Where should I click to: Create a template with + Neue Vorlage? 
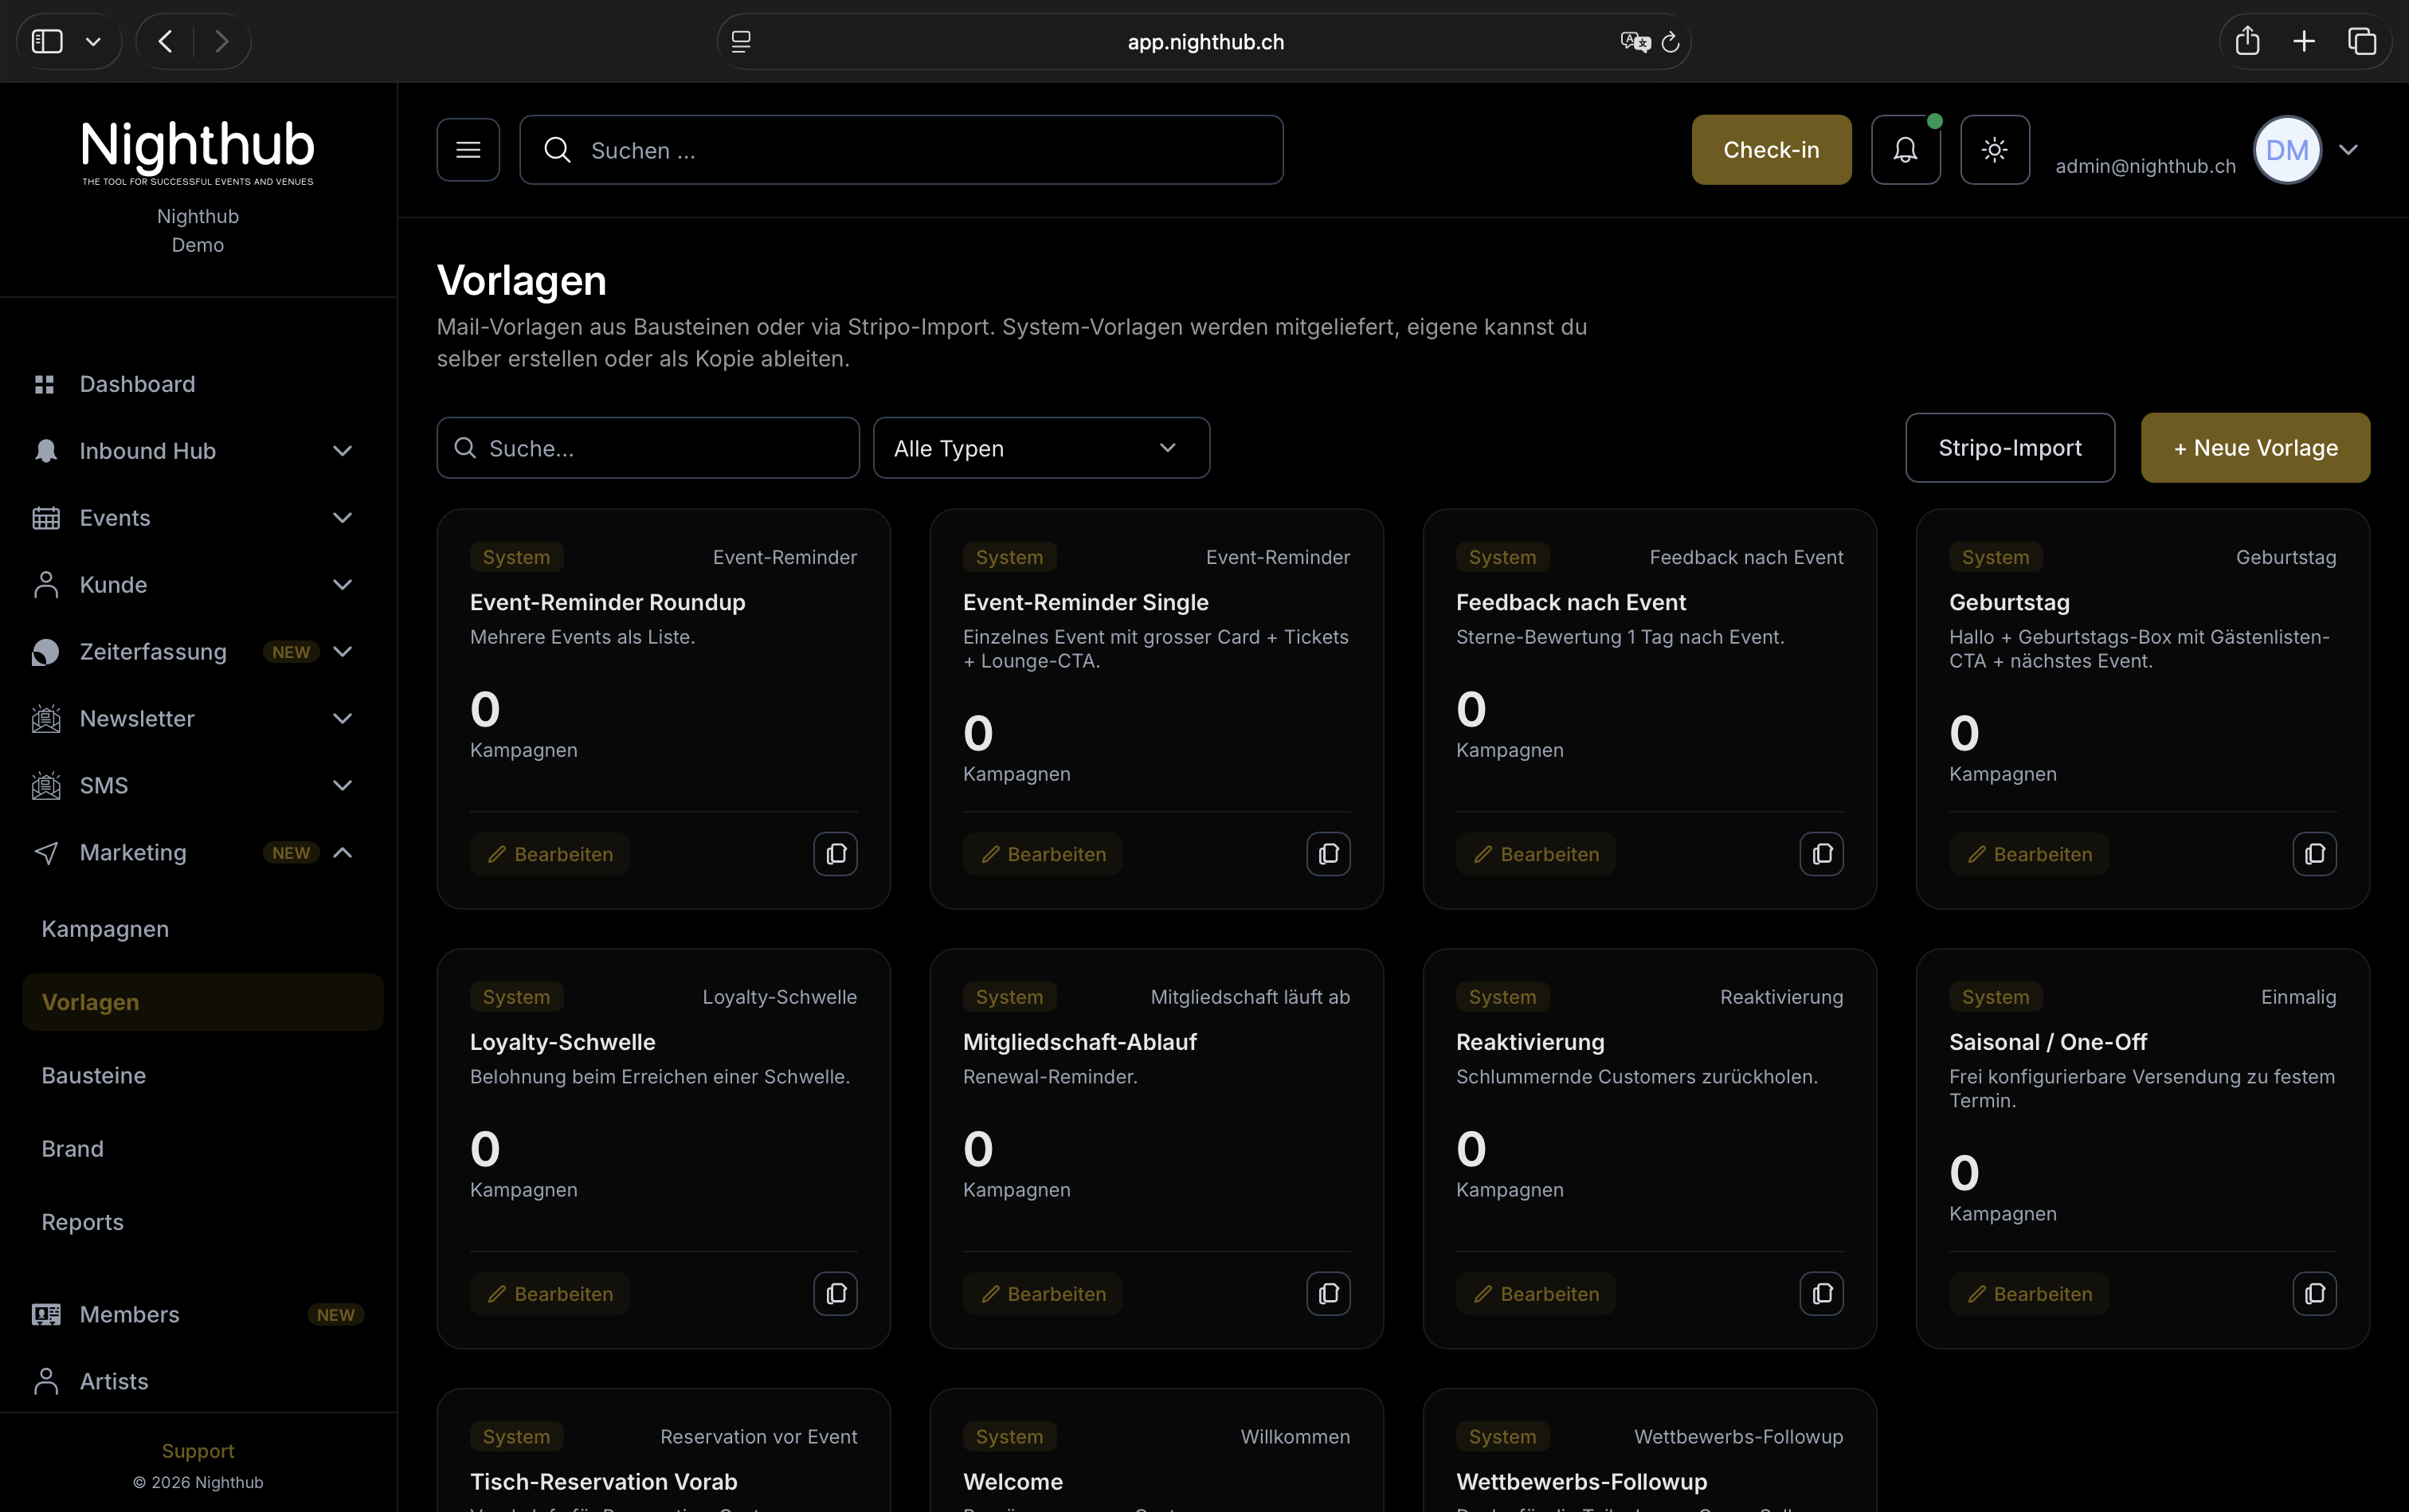[x=2255, y=448]
